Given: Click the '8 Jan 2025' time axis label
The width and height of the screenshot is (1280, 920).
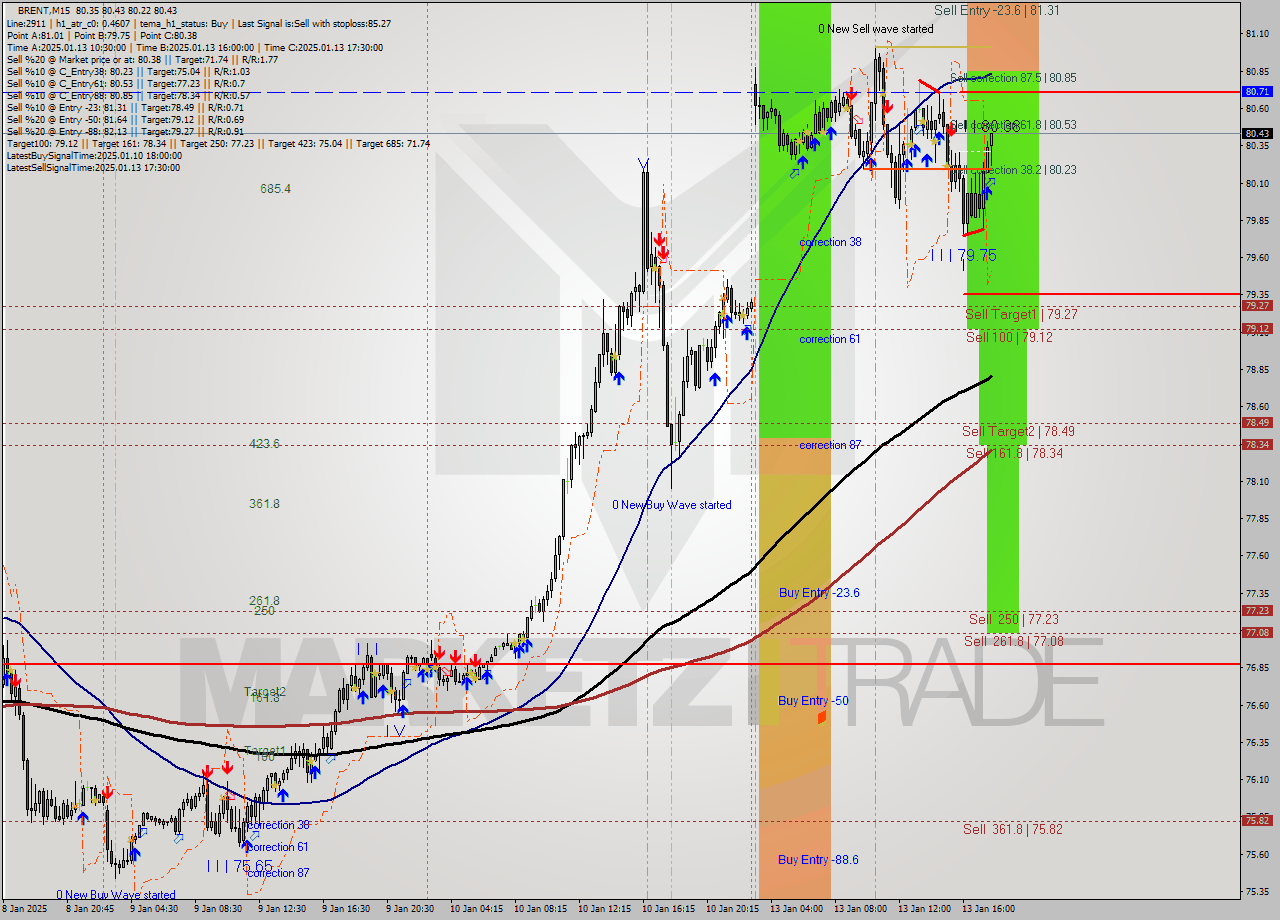Looking at the screenshot, I should pyautogui.click(x=23, y=909).
